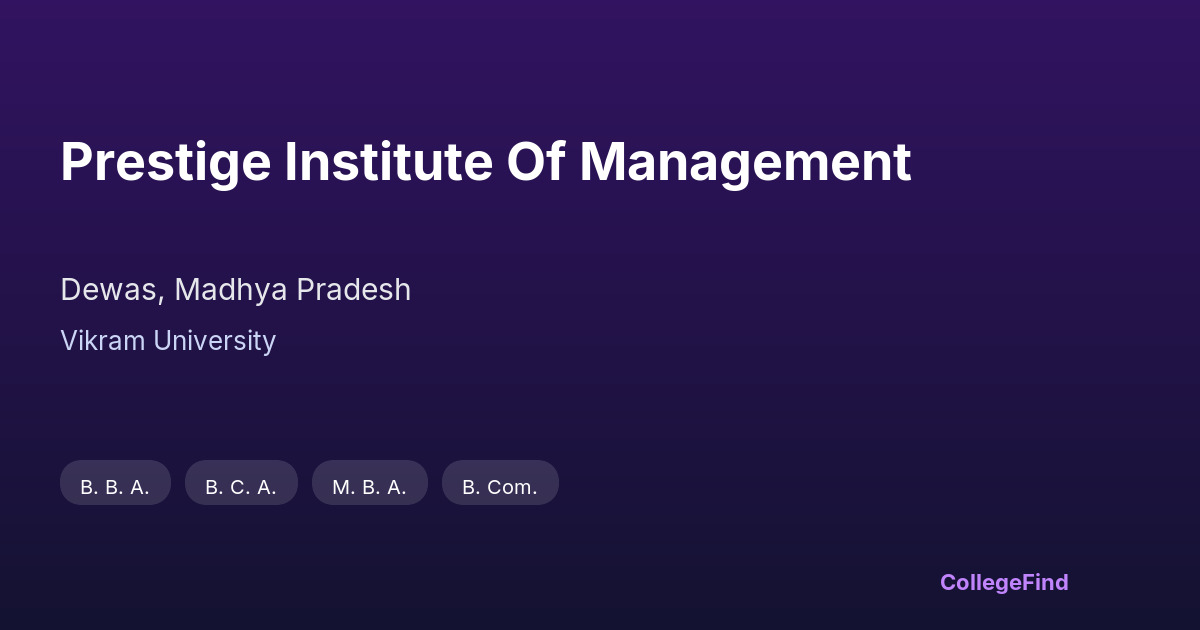Click the word Management in the heading
This screenshot has height=630, width=1200.
(745, 162)
